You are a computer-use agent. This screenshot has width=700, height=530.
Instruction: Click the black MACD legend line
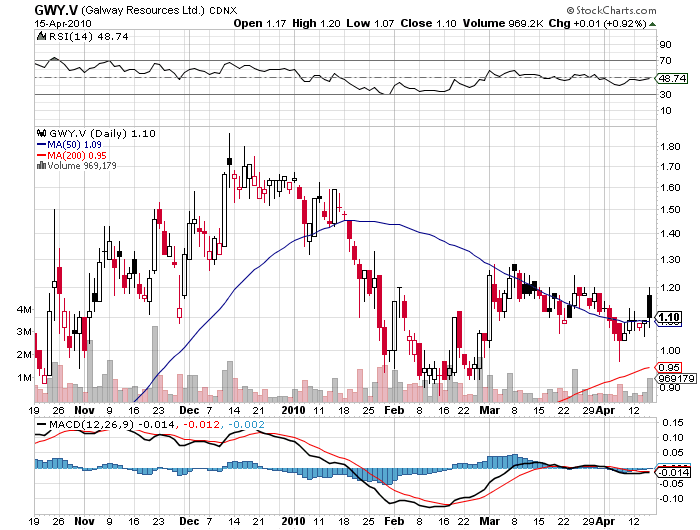point(42,425)
